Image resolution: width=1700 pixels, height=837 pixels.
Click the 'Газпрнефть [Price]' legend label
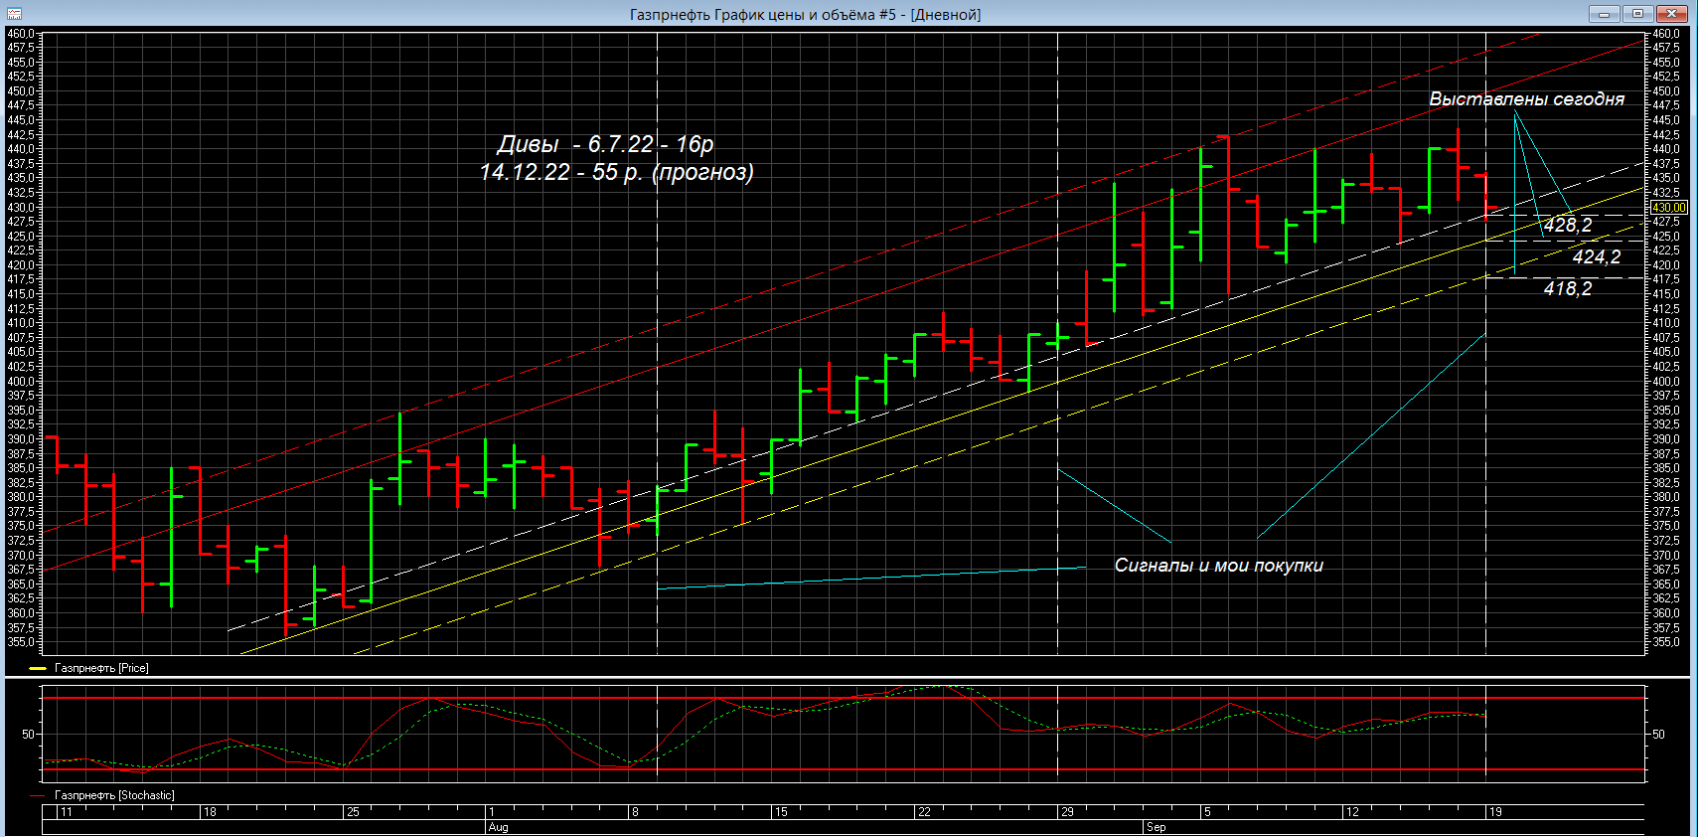click(x=101, y=668)
